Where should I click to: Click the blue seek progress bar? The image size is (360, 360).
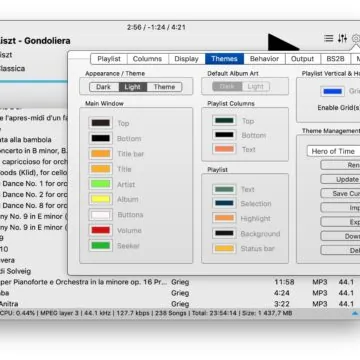click(x=33, y=81)
